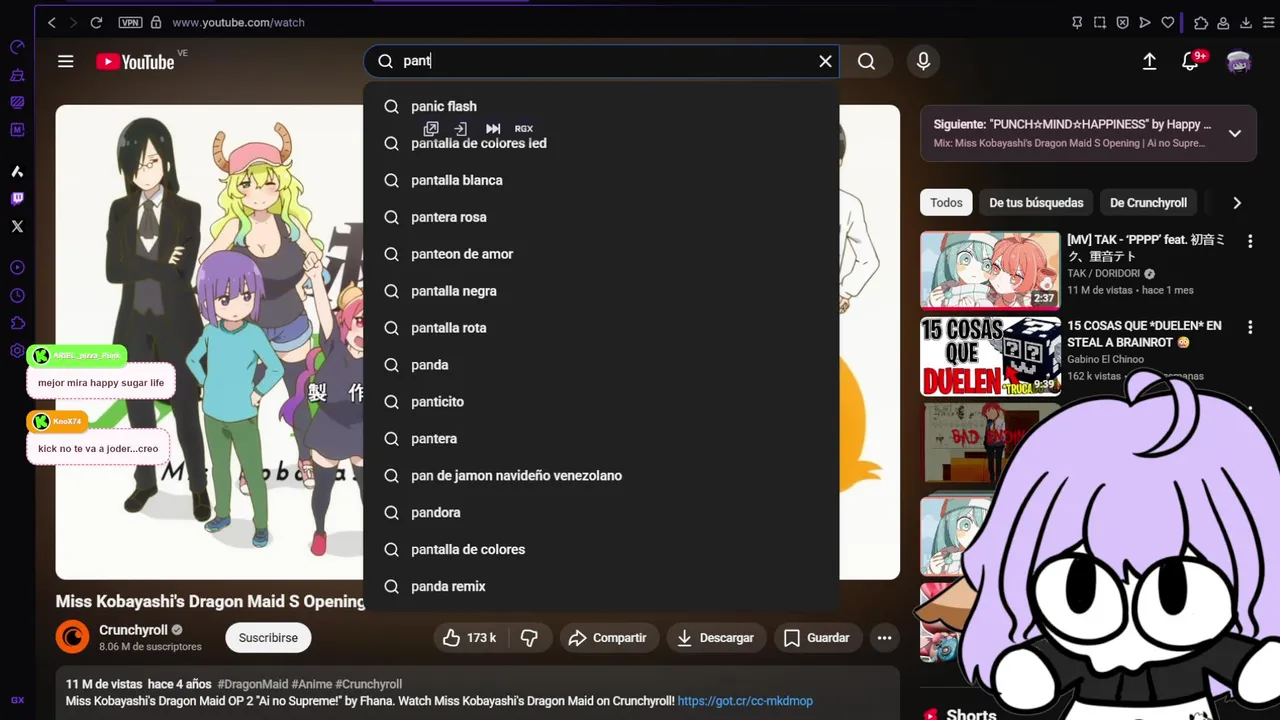Open '15 COSAS QUE DUELEN' video thumbnail
The image size is (1280, 720).
click(990, 356)
